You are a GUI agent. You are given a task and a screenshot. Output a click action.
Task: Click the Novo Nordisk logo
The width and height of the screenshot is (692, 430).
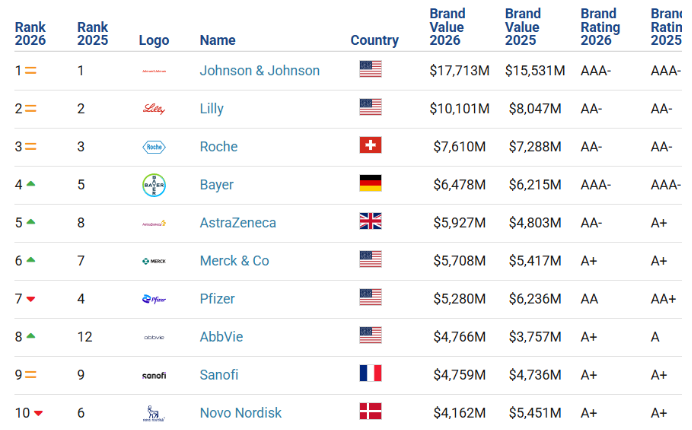[154, 413]
